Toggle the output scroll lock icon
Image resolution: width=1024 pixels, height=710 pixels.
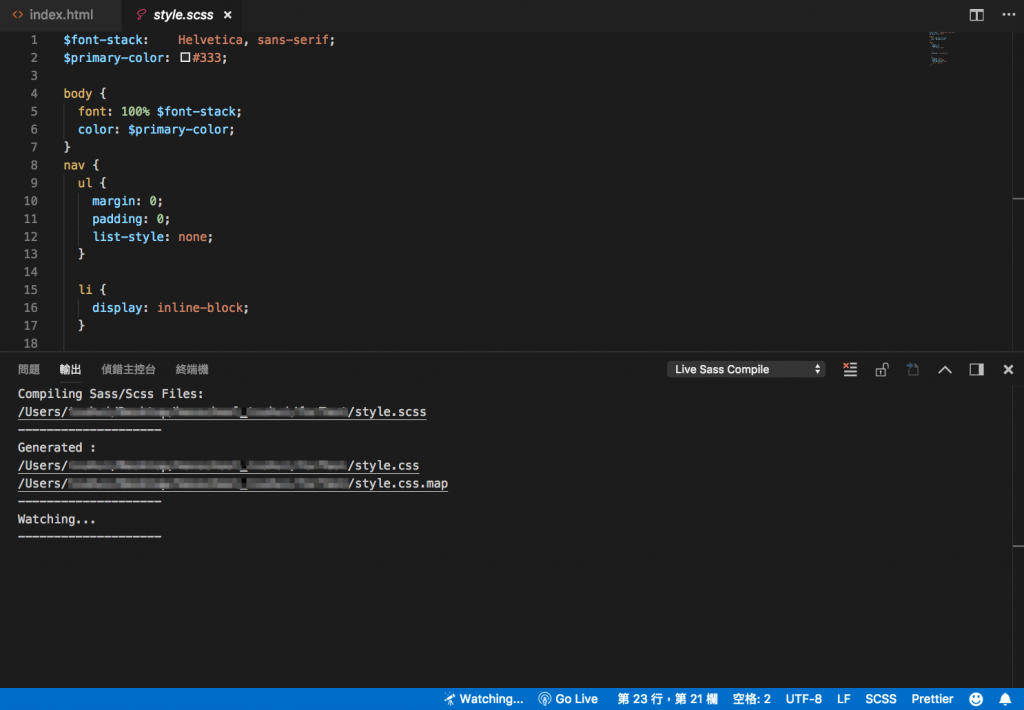[x=882, y=369]
